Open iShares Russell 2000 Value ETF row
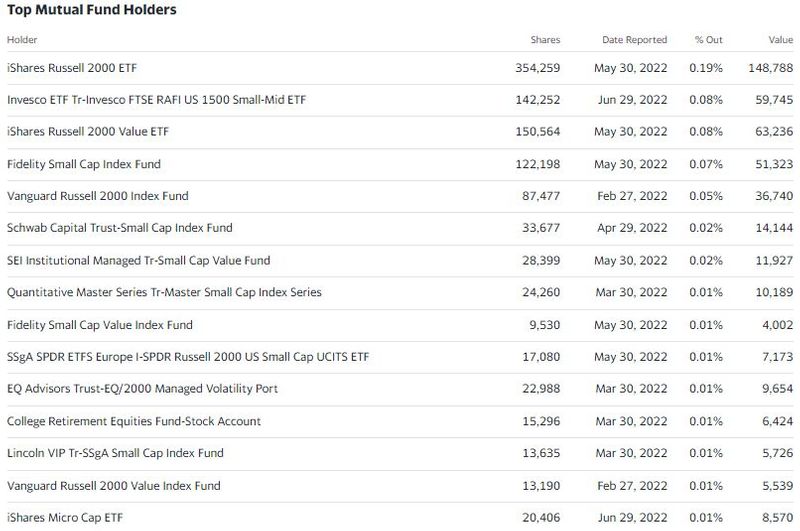This screenshot has height=531, width=800. [x=87, y=132]
